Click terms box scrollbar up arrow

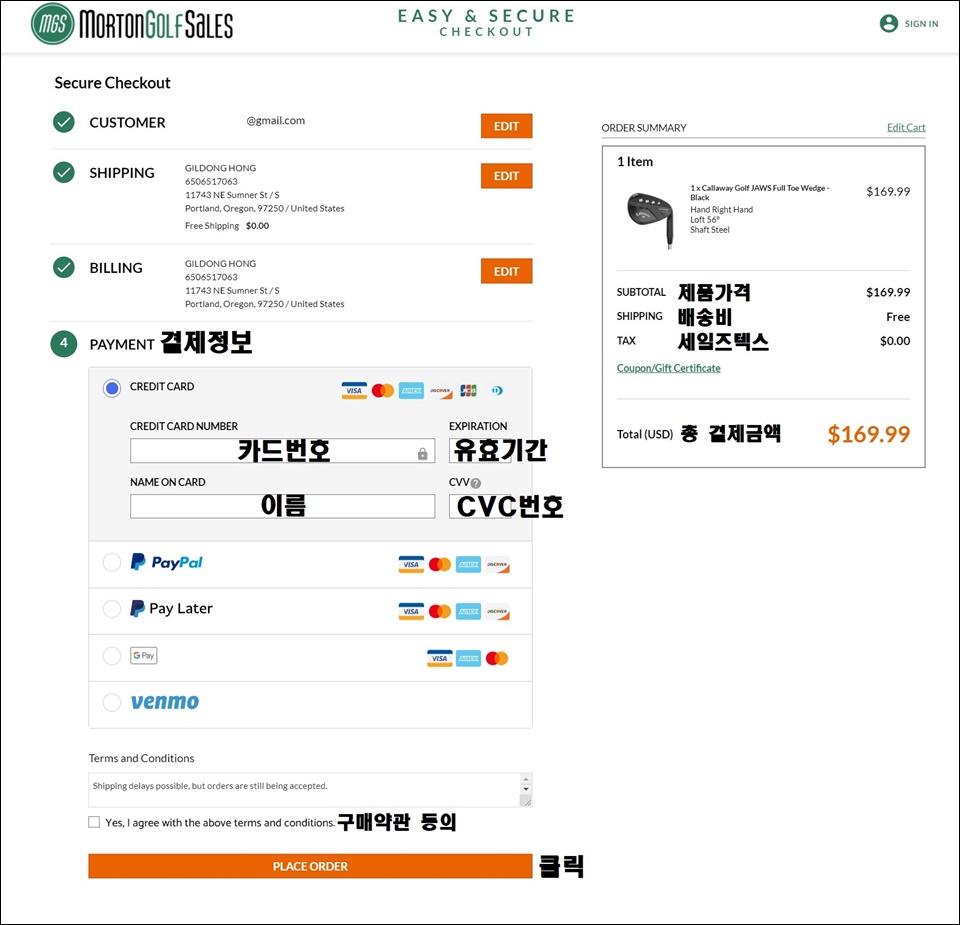pos(525,779)
